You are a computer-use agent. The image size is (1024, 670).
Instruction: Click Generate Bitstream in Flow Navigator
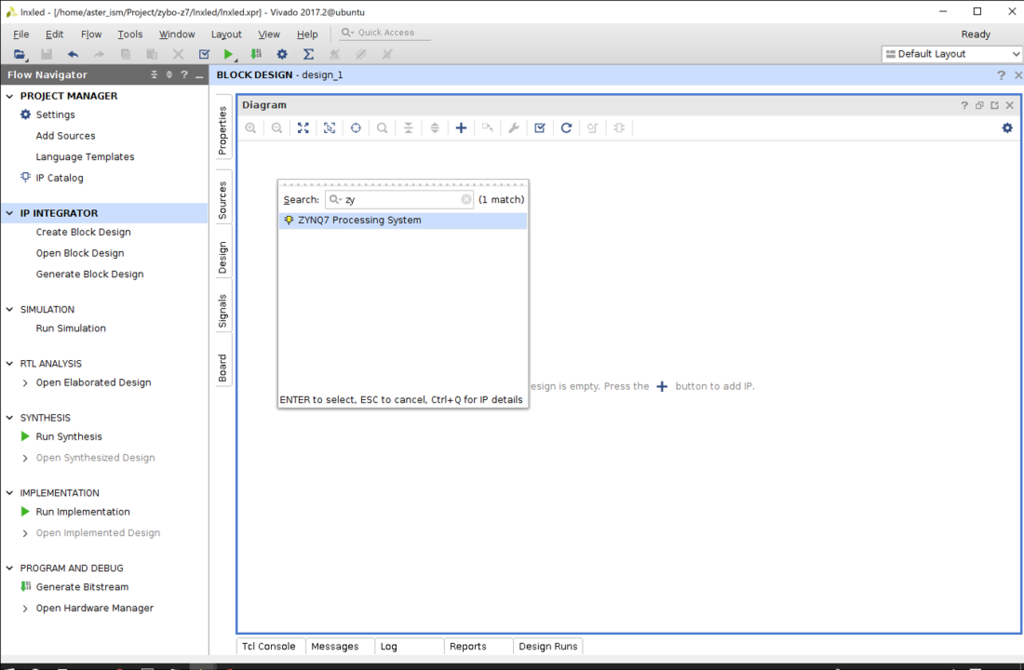point(82,587)
